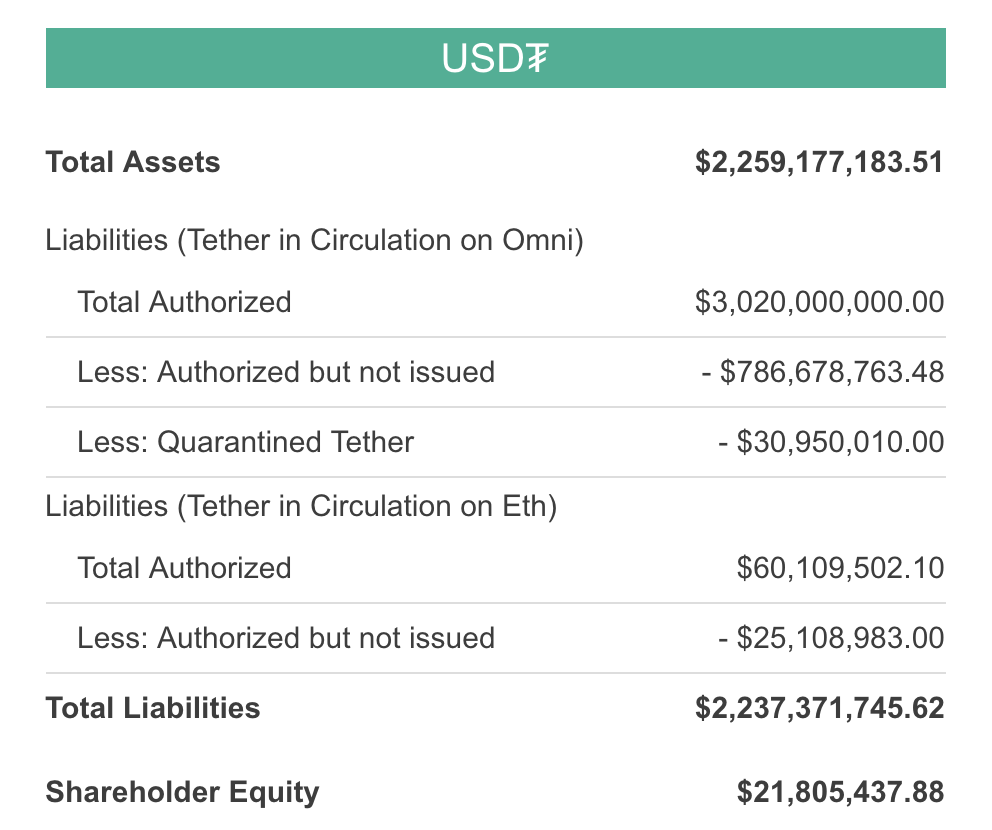Click the $3,020,000,000.00 authorized amount
The height and width of the screenshot is (830, 992).
(x=819, y=302)
